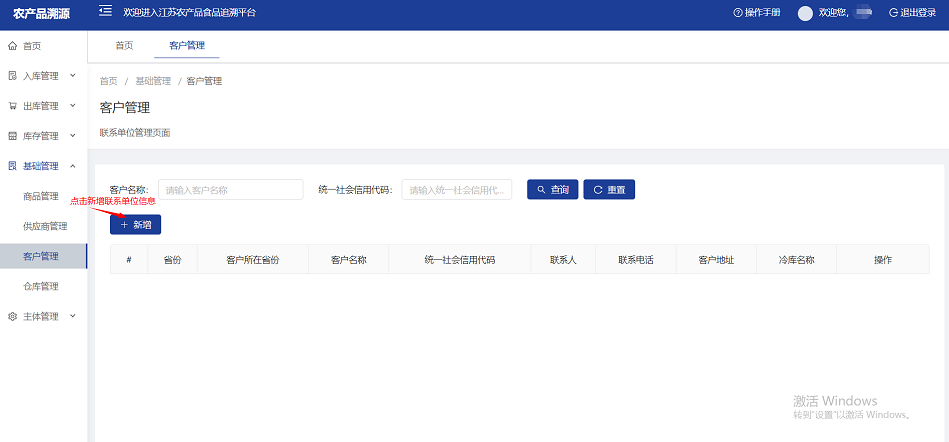This screenshot has width=949, height=442.
Task: Click the 出库管理 cart icon
Action: click(12, 106)
